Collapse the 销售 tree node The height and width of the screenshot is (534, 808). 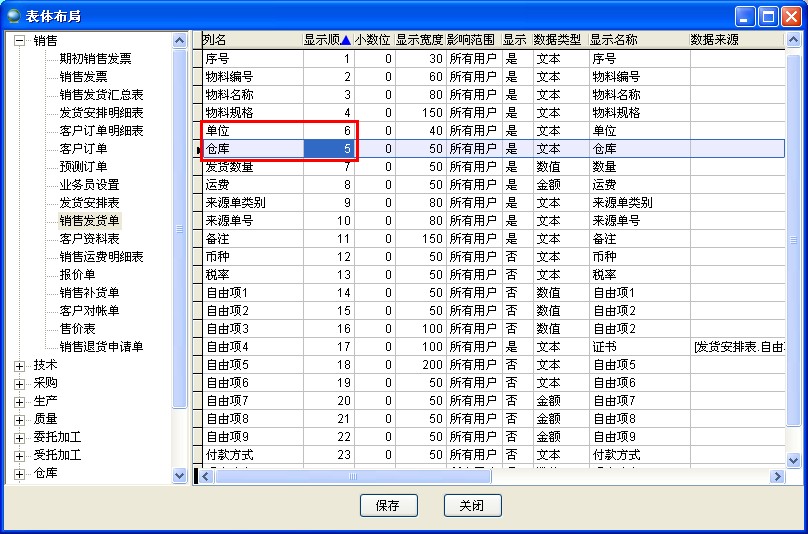click(19, 41)
